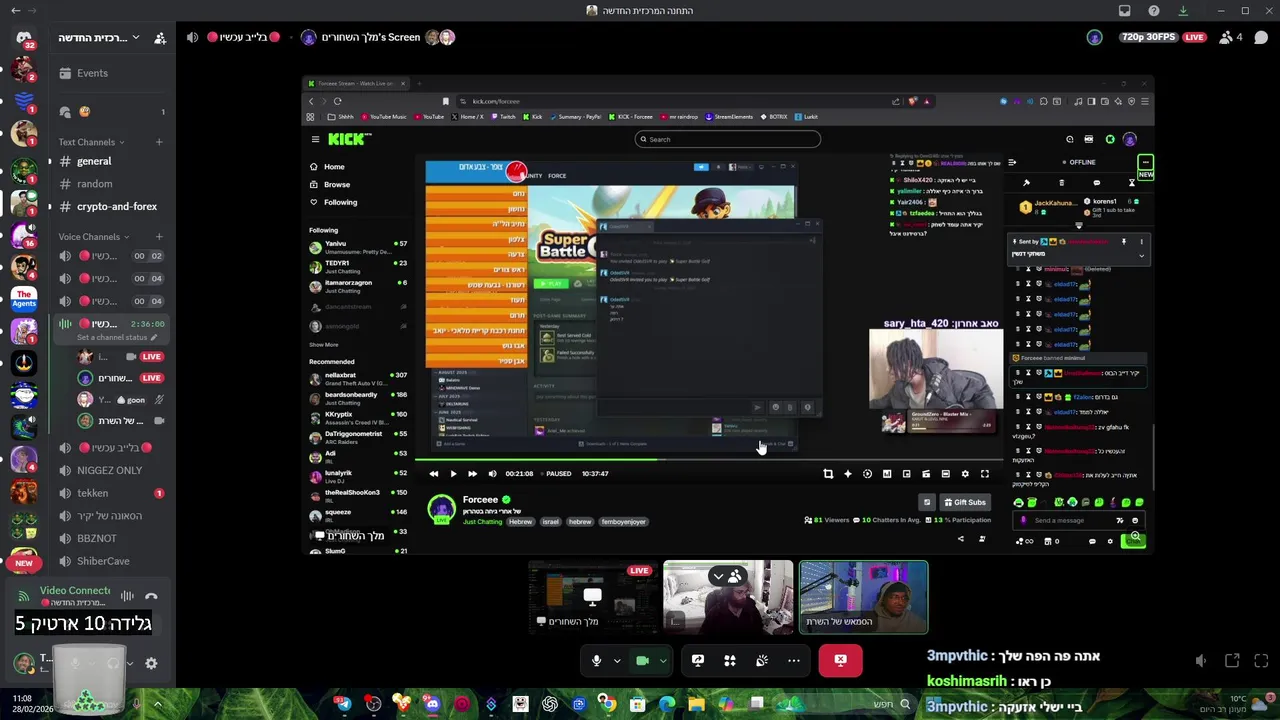Collapse the Voice Channels category

click(92, 237)
